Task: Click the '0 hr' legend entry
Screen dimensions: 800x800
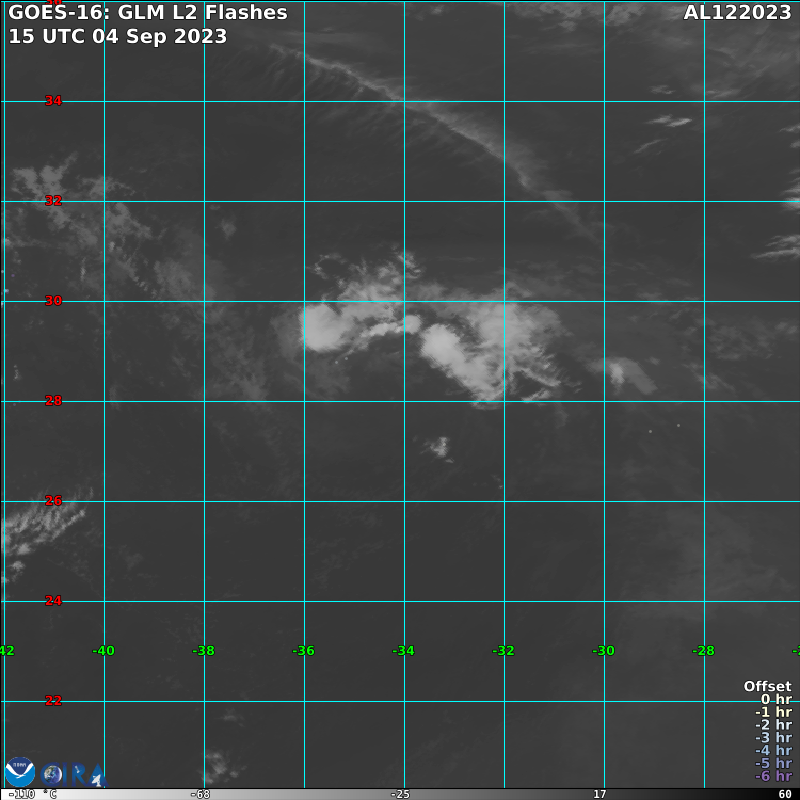Action: click(776, 699)
